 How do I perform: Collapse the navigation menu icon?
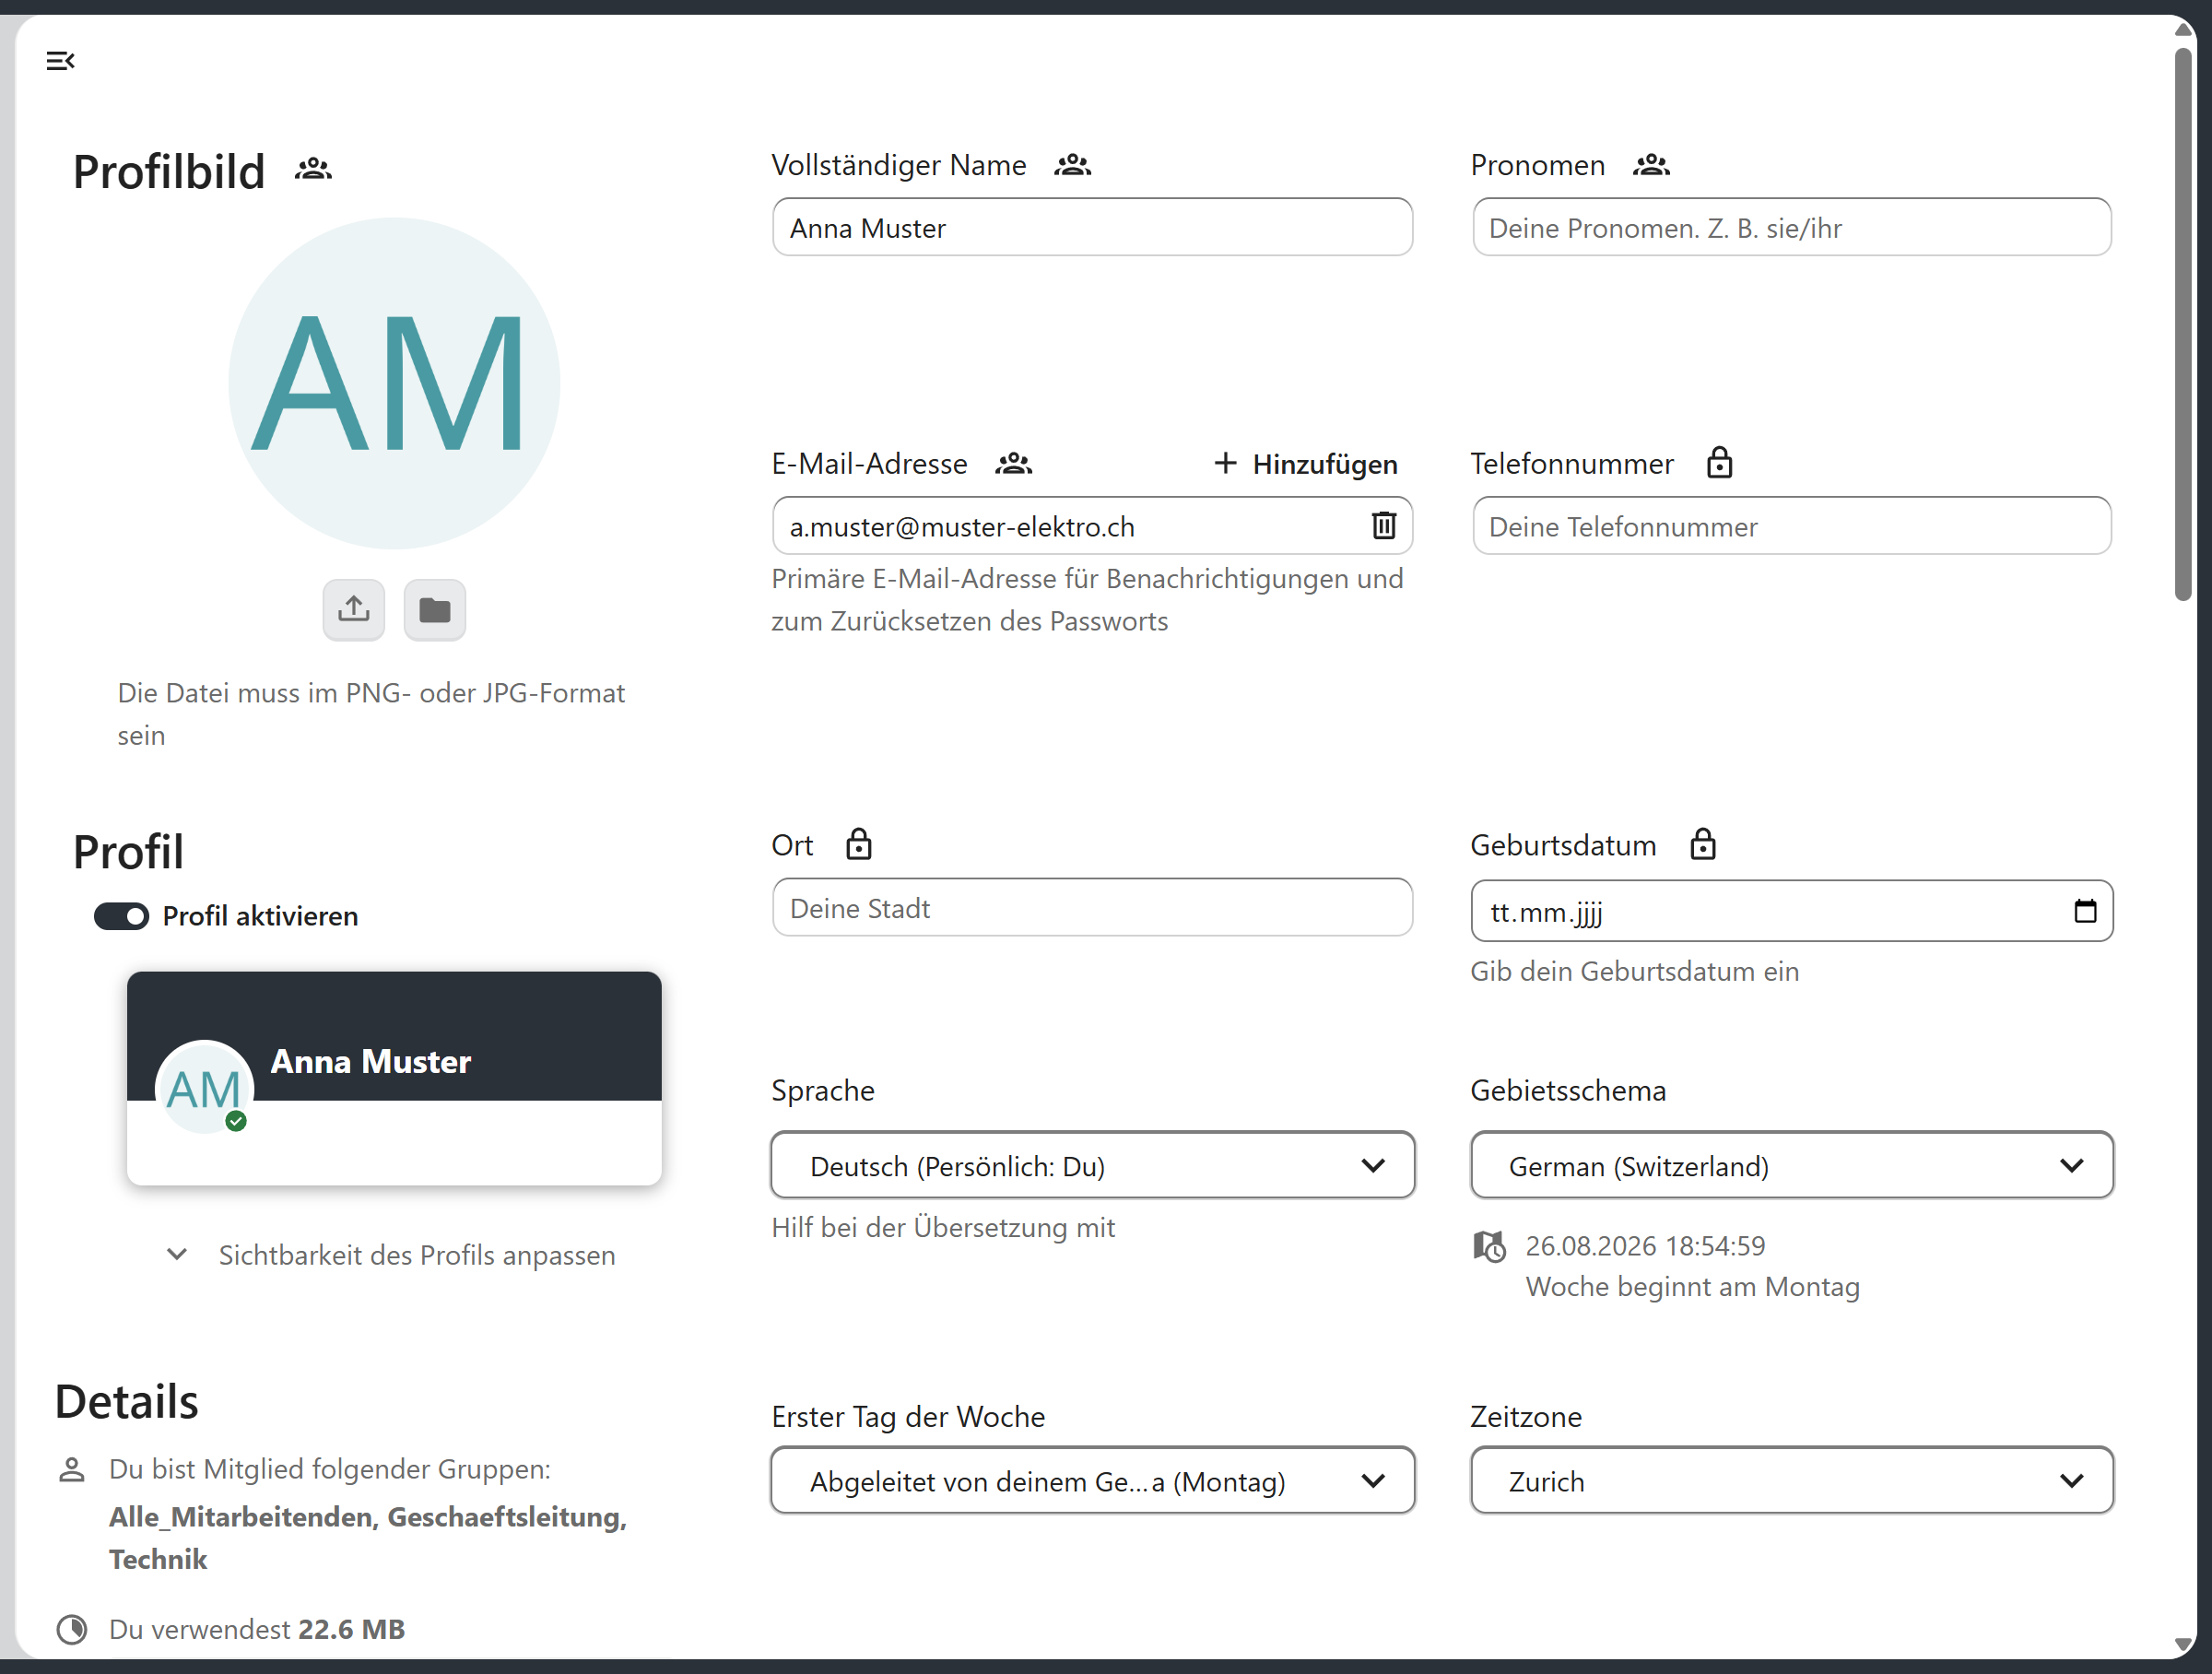pos(60,61)
